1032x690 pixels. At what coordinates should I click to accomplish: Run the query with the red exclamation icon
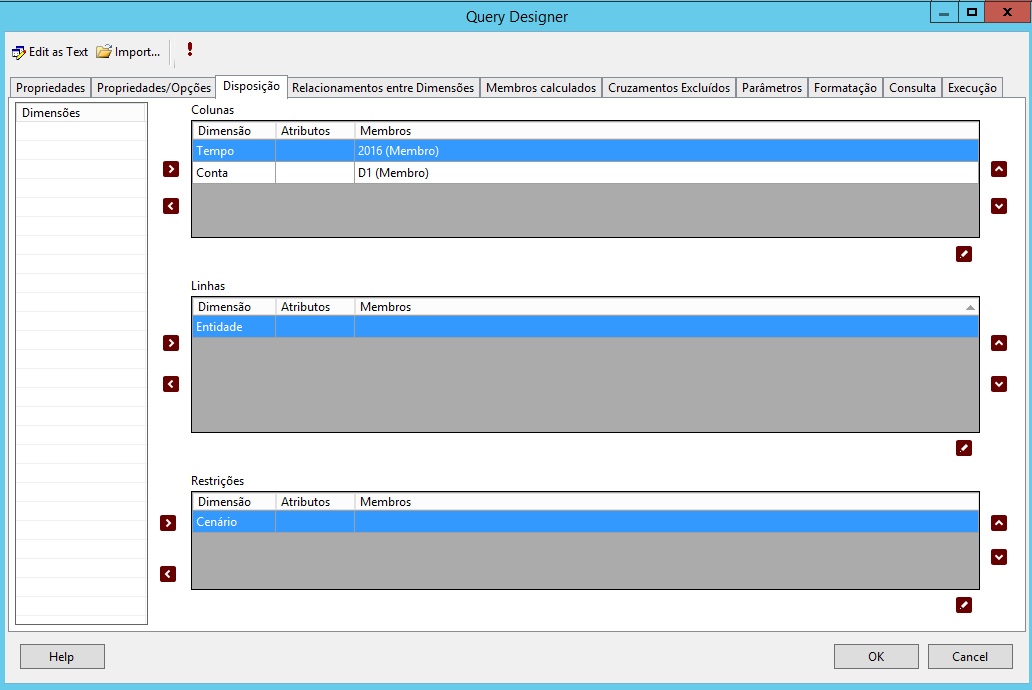[190, 49]
